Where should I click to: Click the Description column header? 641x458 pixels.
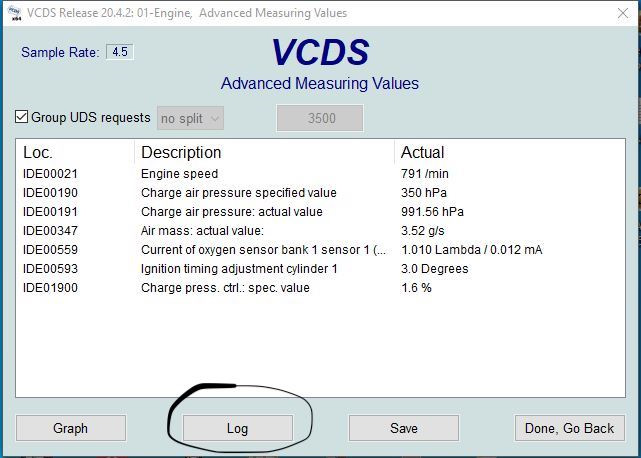[181, 153]
